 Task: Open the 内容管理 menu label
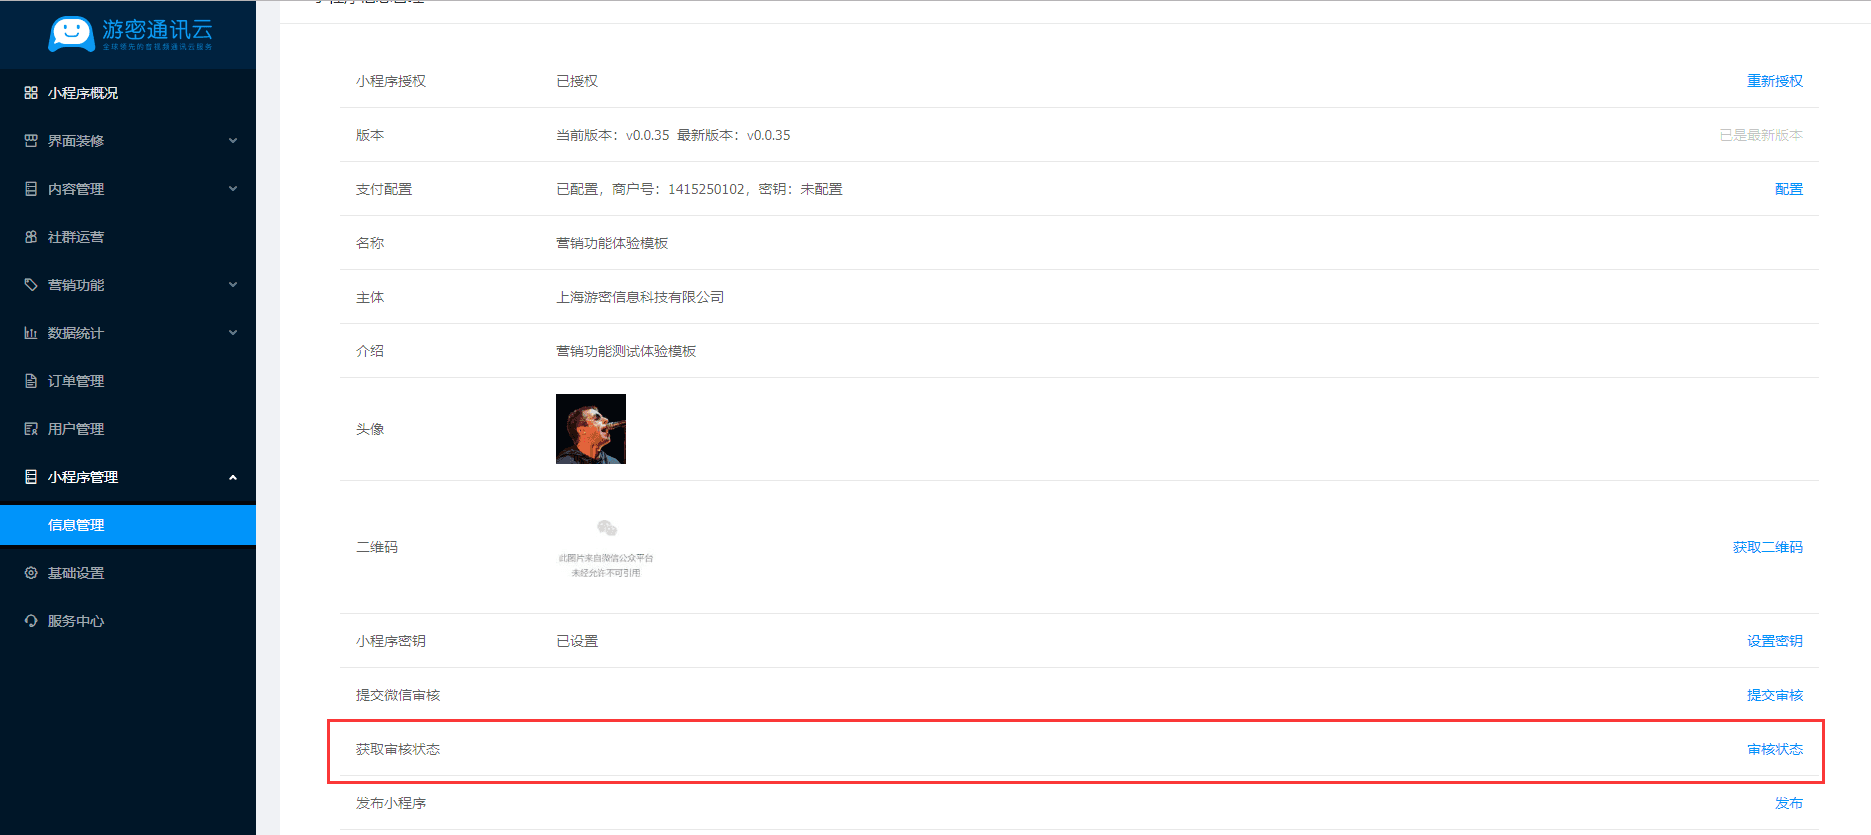click(76, 189)
